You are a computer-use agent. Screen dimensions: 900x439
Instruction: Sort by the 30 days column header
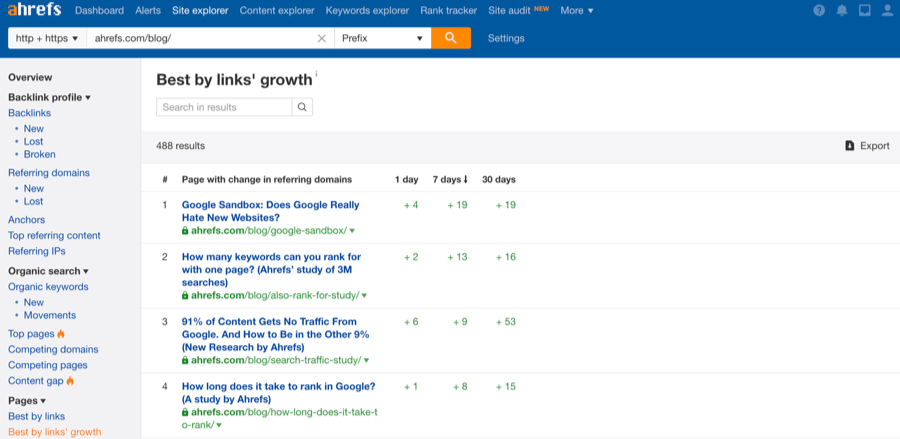499,180
